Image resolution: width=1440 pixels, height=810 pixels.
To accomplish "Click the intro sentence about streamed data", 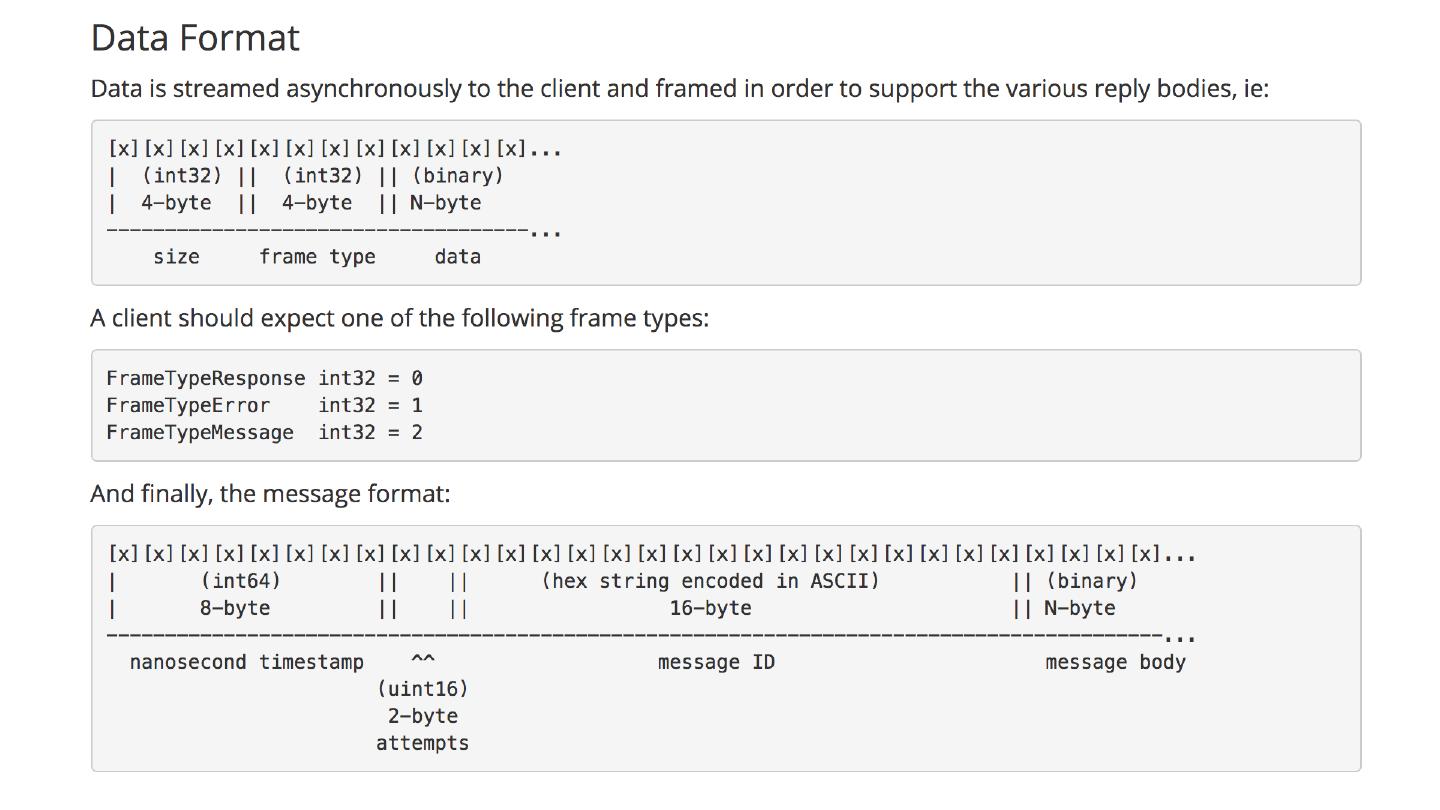I will coord(679,89).
